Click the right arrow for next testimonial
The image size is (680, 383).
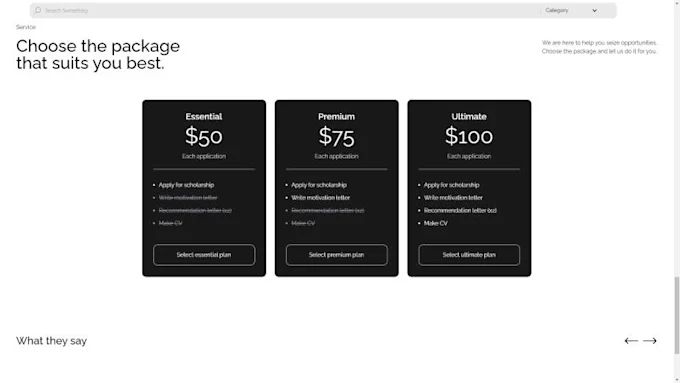click(x=650, y=341)
